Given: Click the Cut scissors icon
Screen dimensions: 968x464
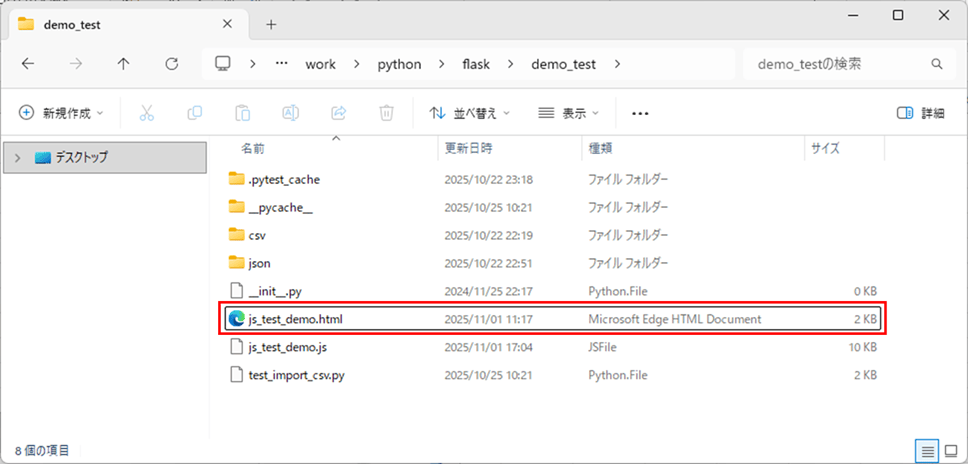Looking at the screenshot, I should (146, 113).
